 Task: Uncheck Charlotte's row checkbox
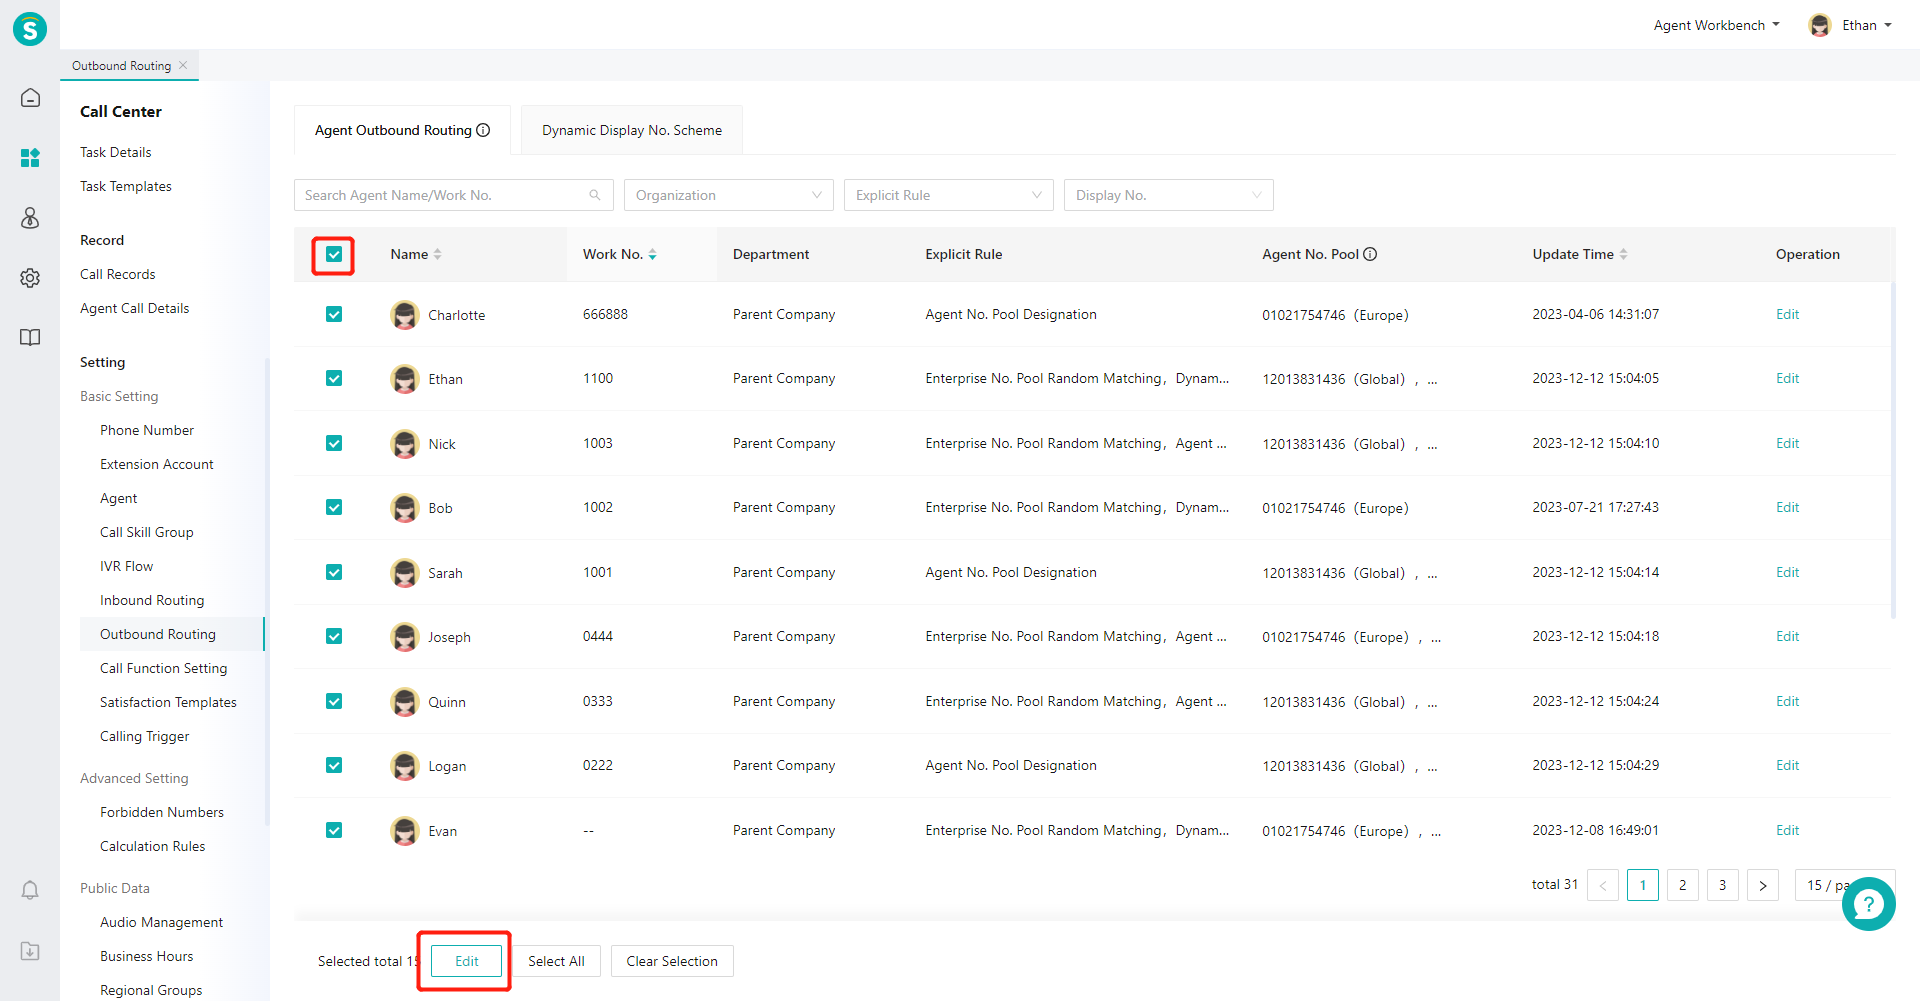(334, 314)
